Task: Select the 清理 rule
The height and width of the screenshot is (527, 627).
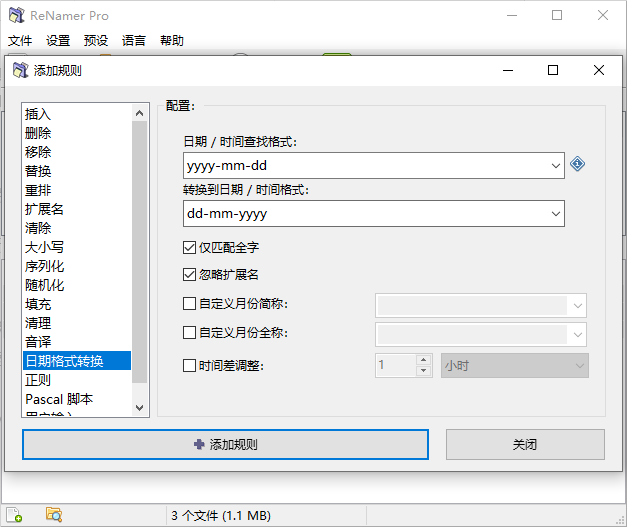Action: click(x=77, y=323)
